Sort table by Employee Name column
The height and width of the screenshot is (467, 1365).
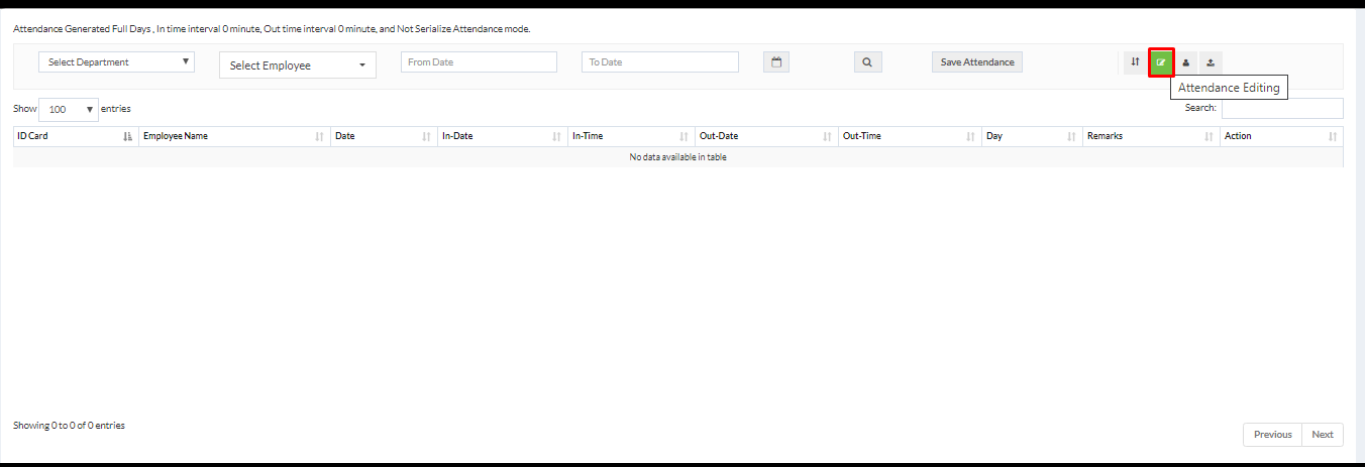click(235, 136)
